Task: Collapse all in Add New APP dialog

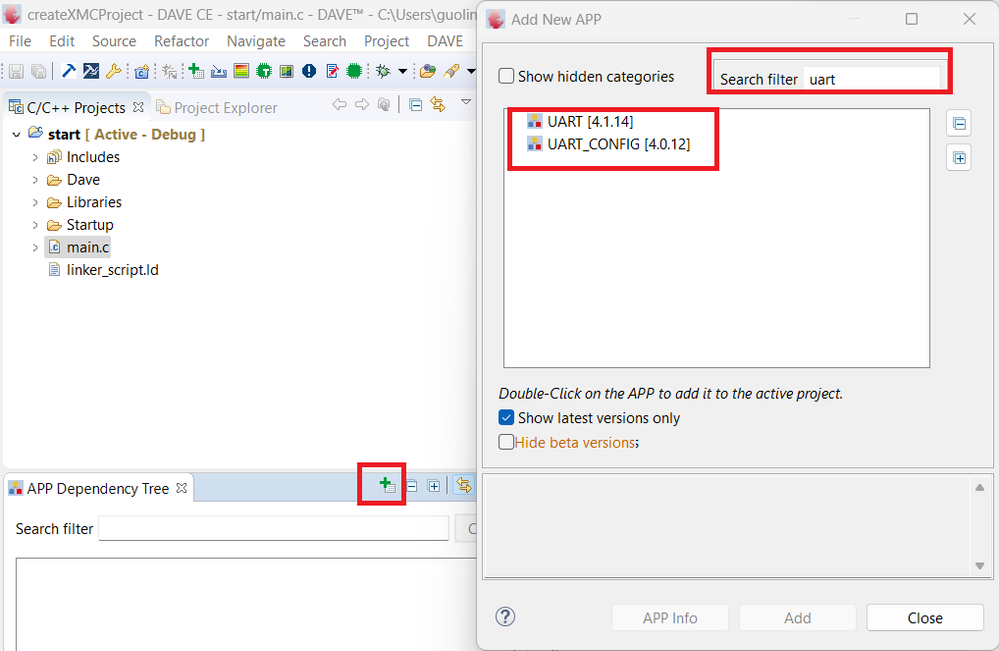Action: coord(959,124)
